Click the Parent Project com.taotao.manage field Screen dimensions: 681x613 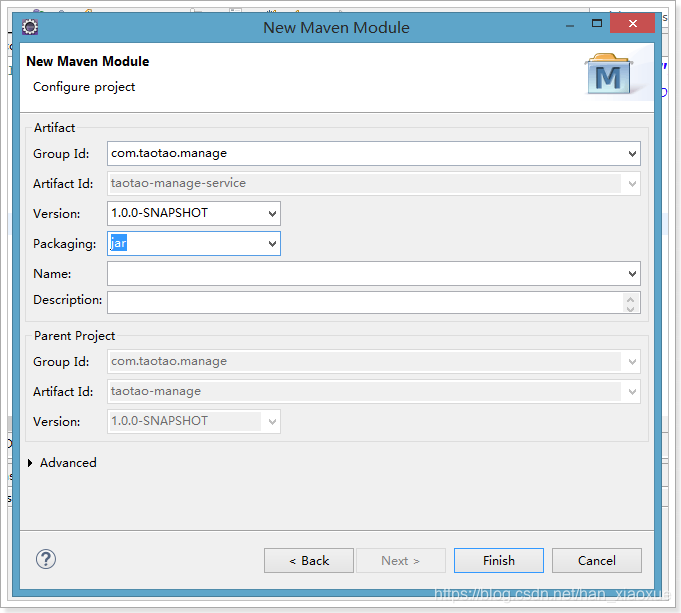[374, 361]
